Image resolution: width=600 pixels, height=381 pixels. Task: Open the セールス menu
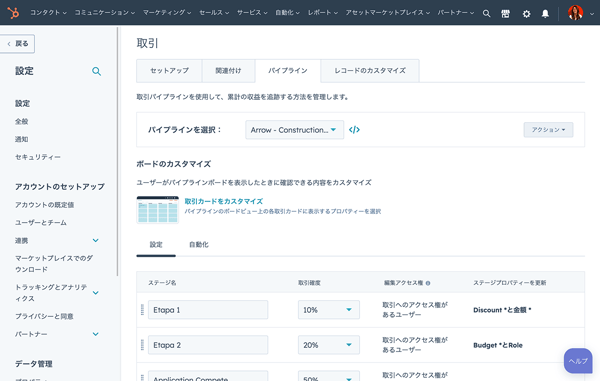[214, 13]
